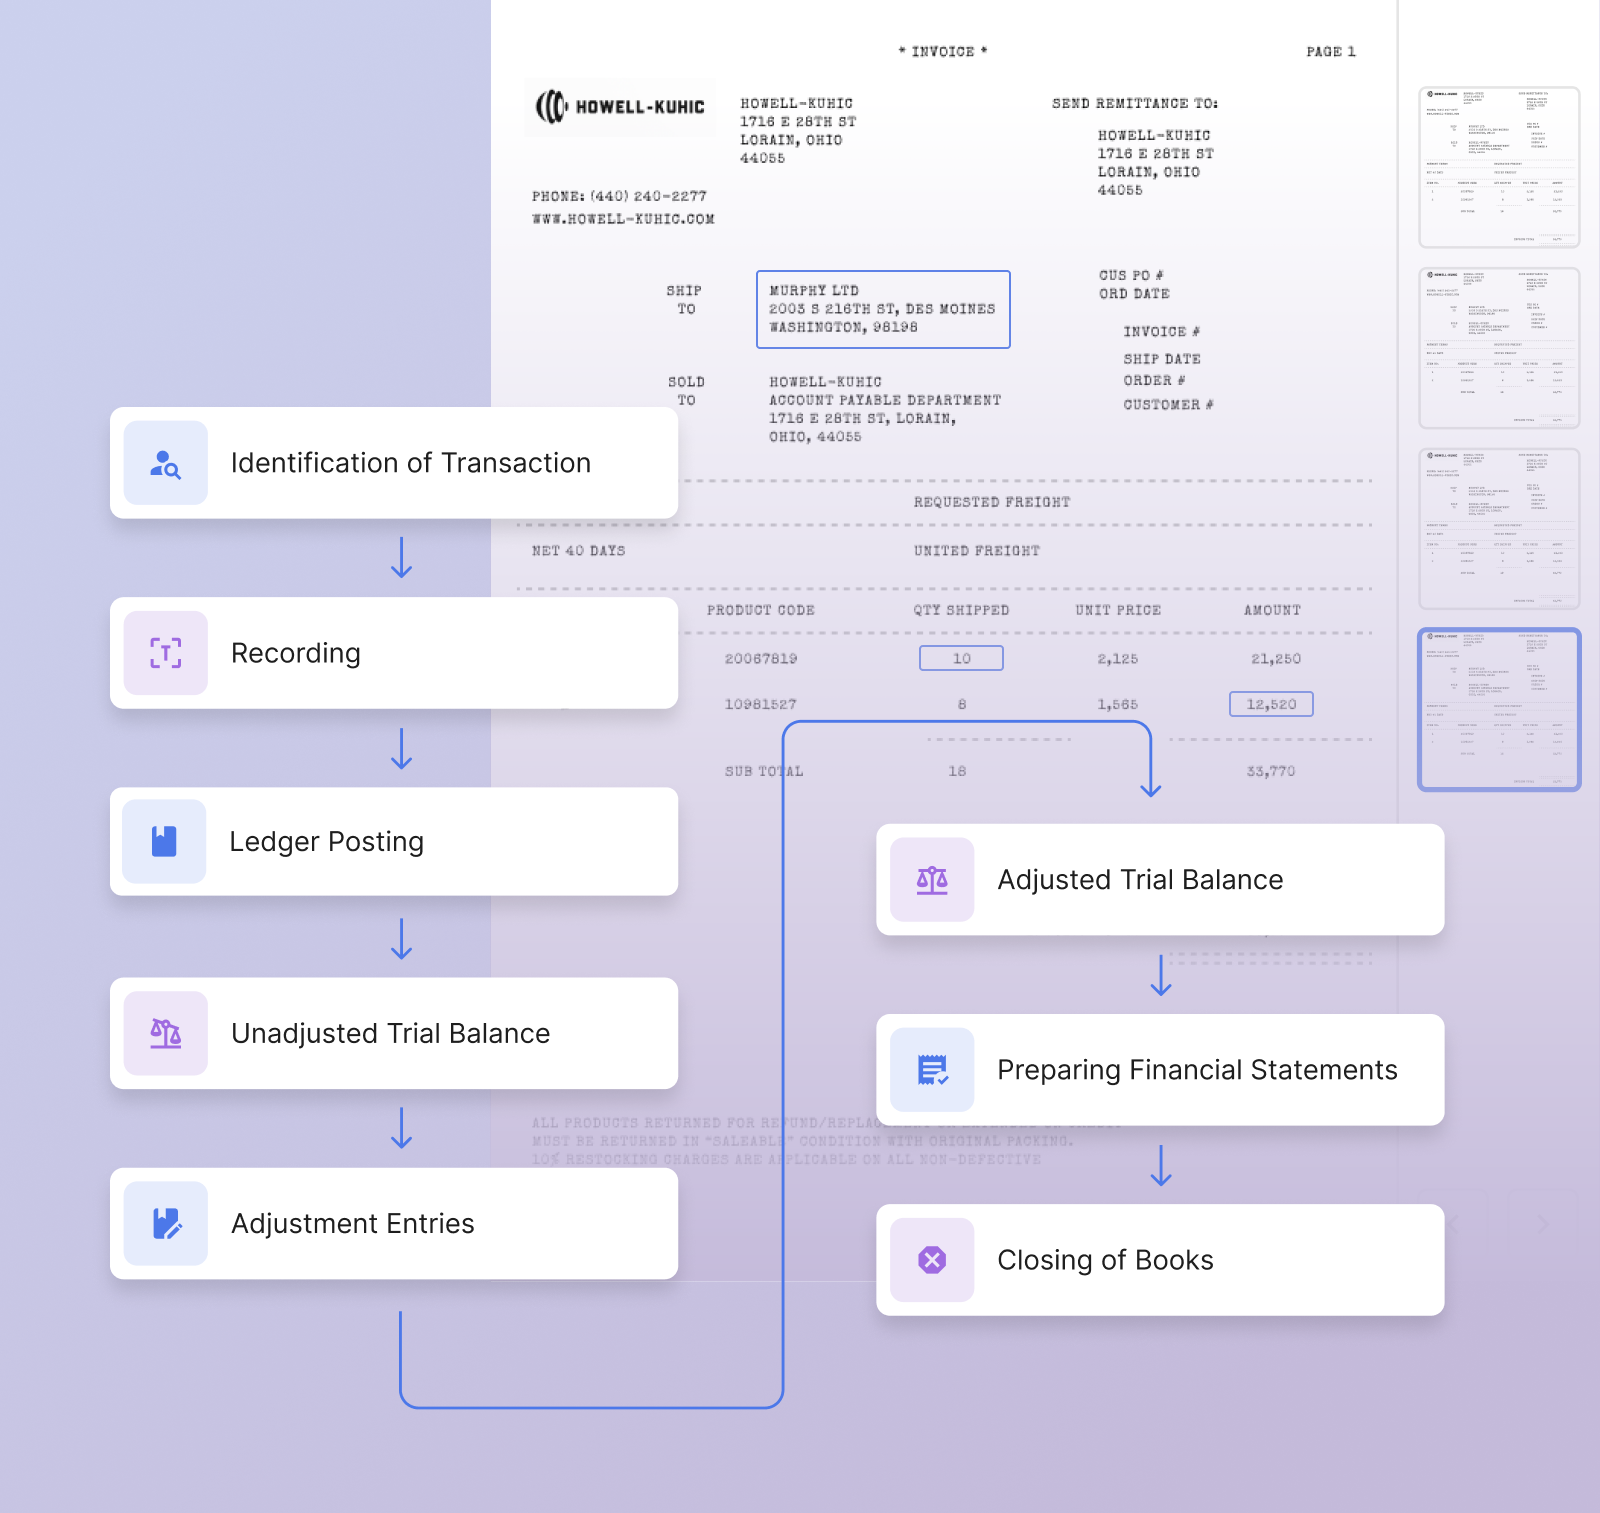The height and width of the screenshot is (1513, 1600).
Task: Click the Preparing Financial Statements label
Action: [x=1197, y=1070]
